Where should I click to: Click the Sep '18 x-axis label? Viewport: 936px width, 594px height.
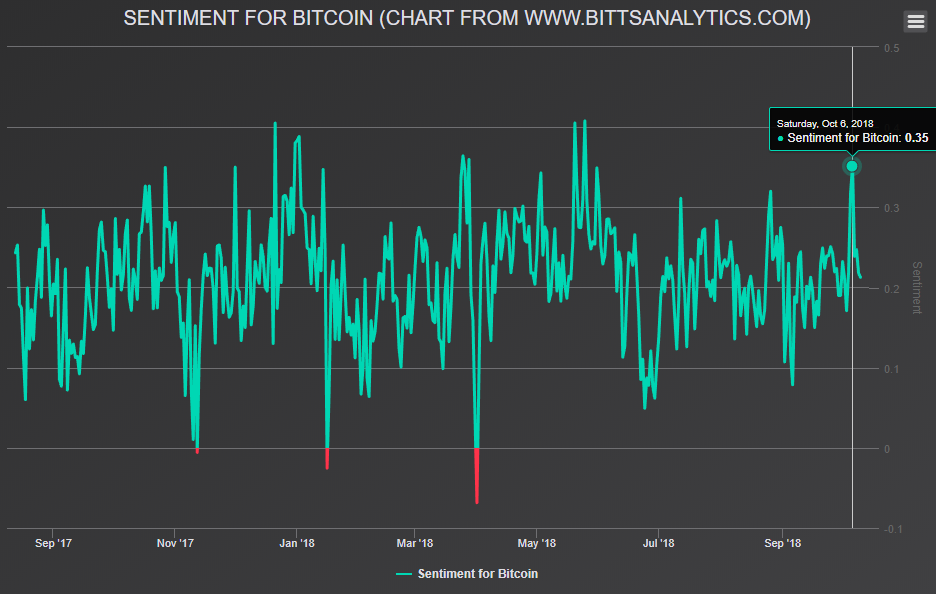pos(783,543)
